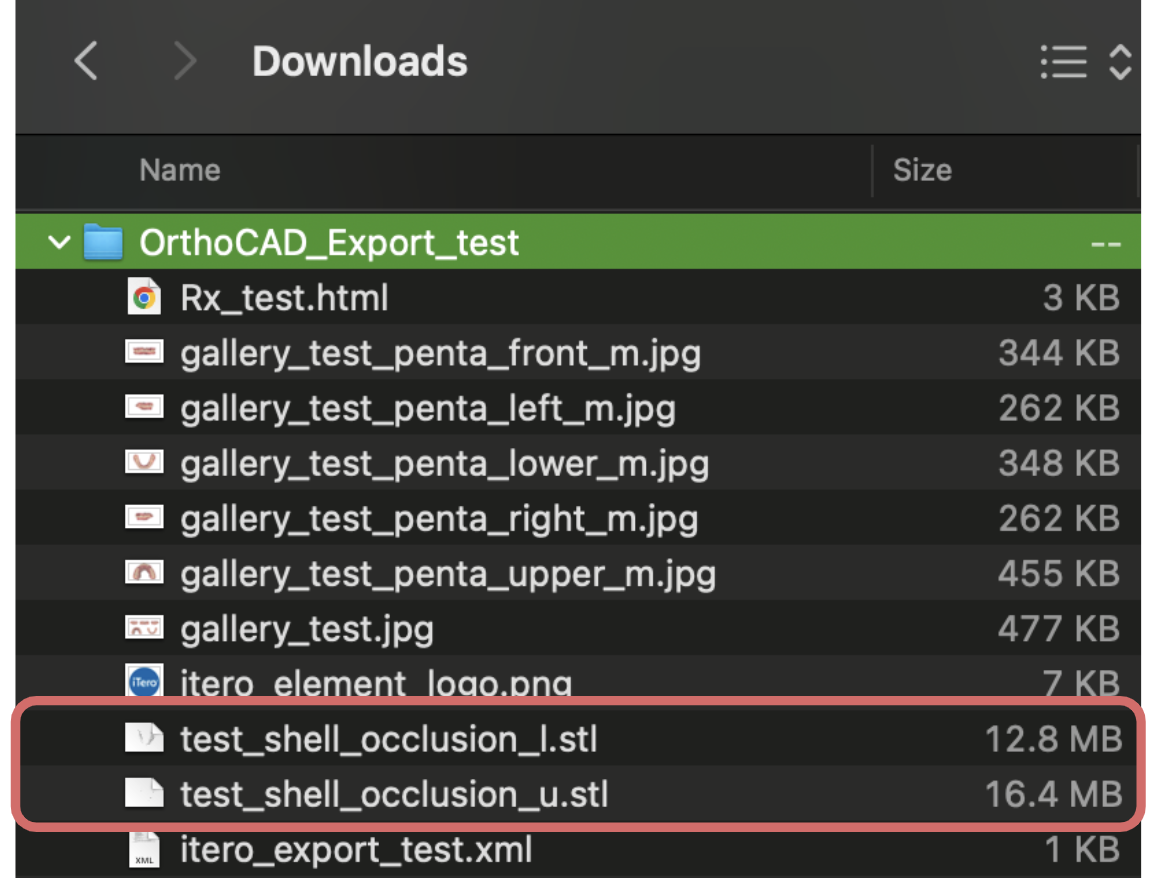Go back with the left arrow
The image size is (1154, 878).
pyautogui.click(x=86, y=60)
